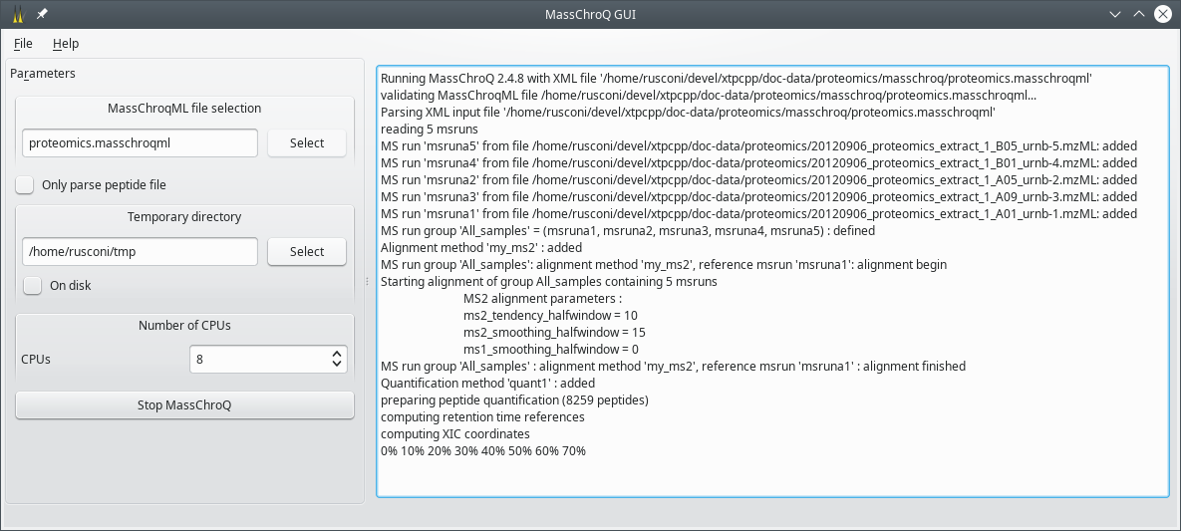Click the proteomics.masschroqml file path field
Screen dimensions: 1181x531
(140, 143)
